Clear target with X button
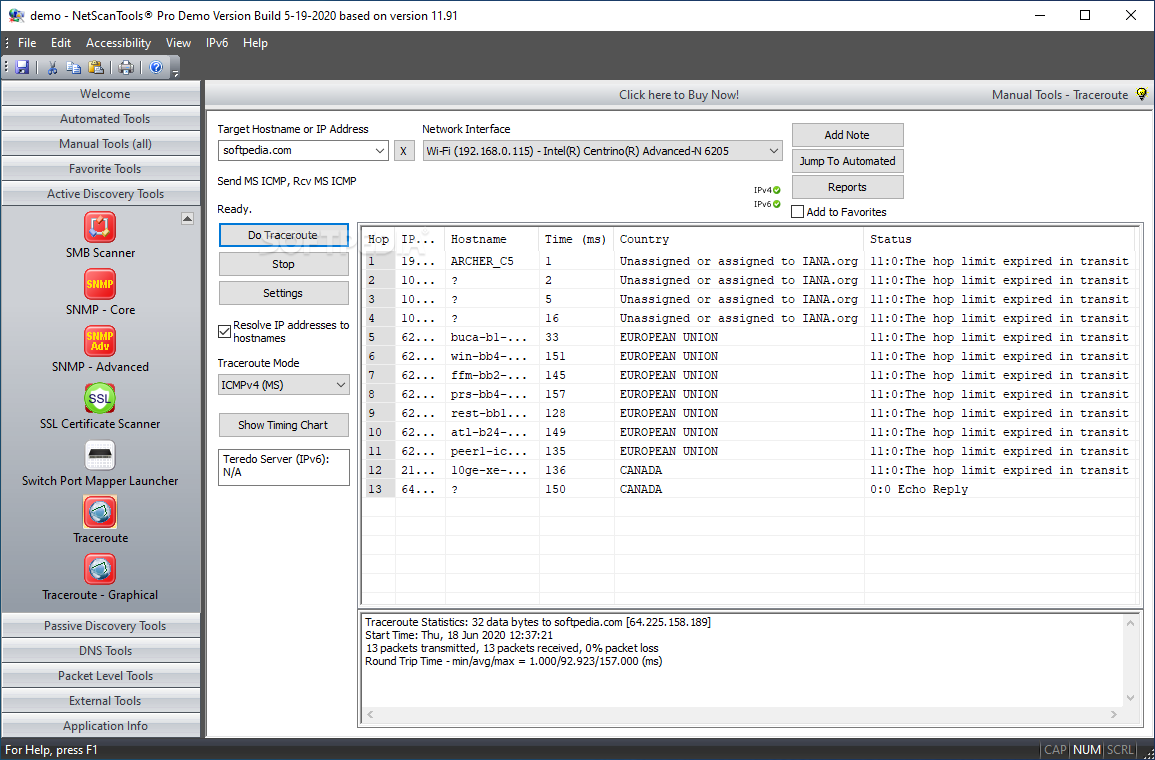The height and width of the screenshot is (760, 1155). pyautogui.click(x=404, y=151)
